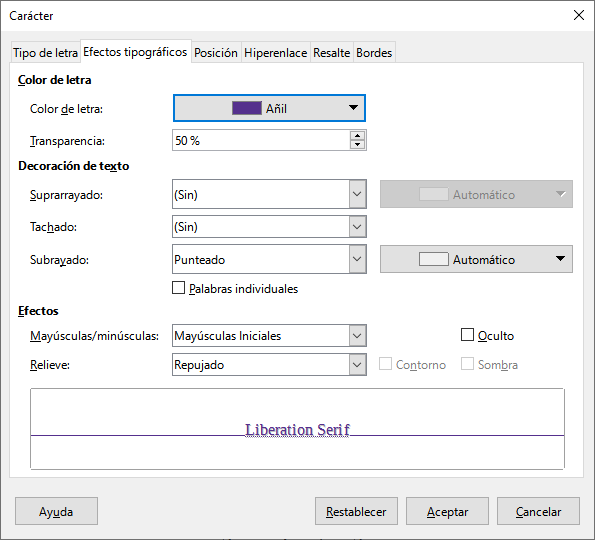Switch to the Tipo de letra tab

point(46,52)
